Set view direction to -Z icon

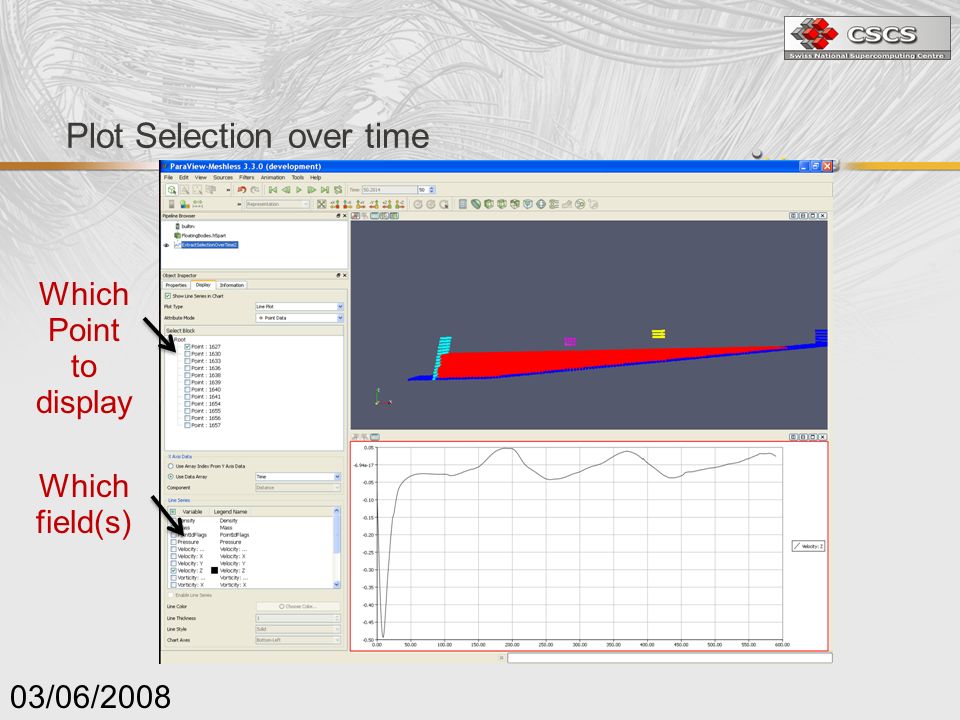pos(400,204)
